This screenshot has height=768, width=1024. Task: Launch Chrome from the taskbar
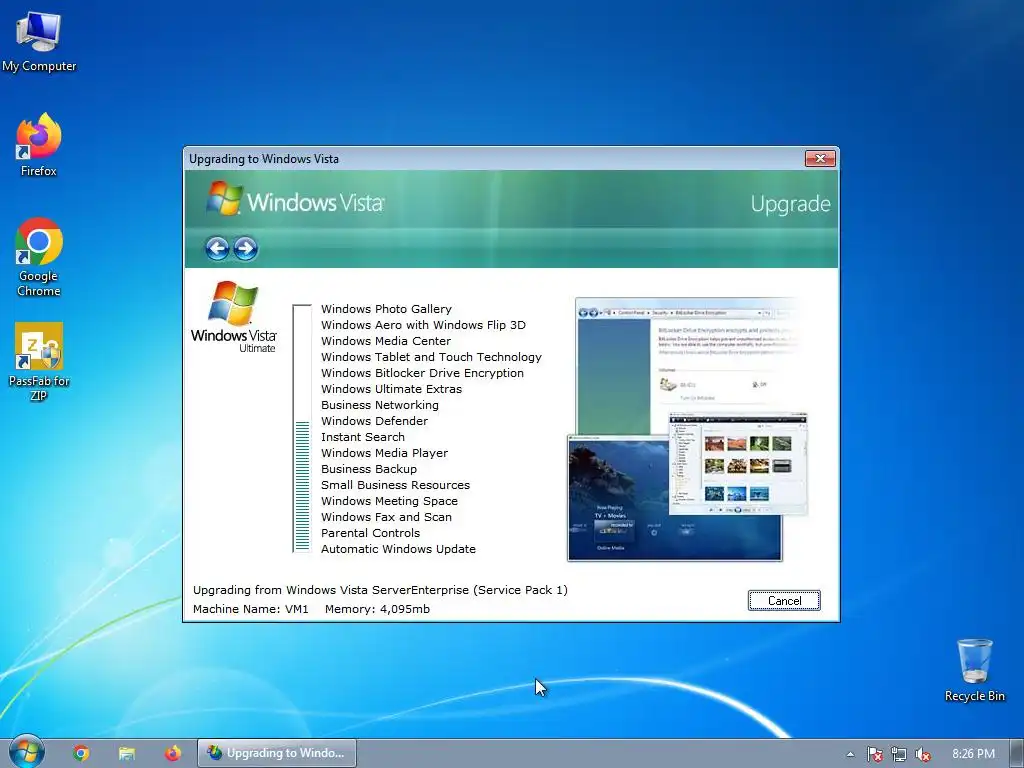click(x=81, y=753)
